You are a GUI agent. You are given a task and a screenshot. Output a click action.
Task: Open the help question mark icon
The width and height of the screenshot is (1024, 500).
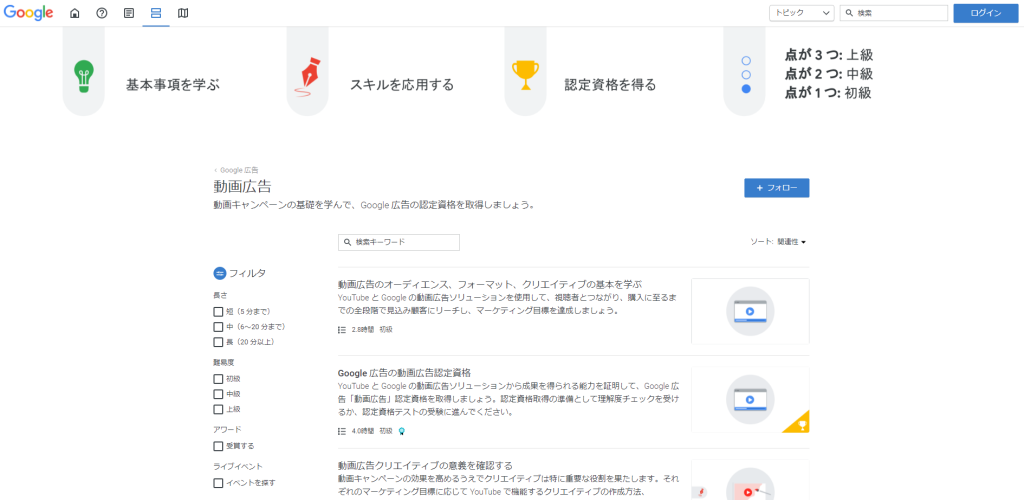102,13
